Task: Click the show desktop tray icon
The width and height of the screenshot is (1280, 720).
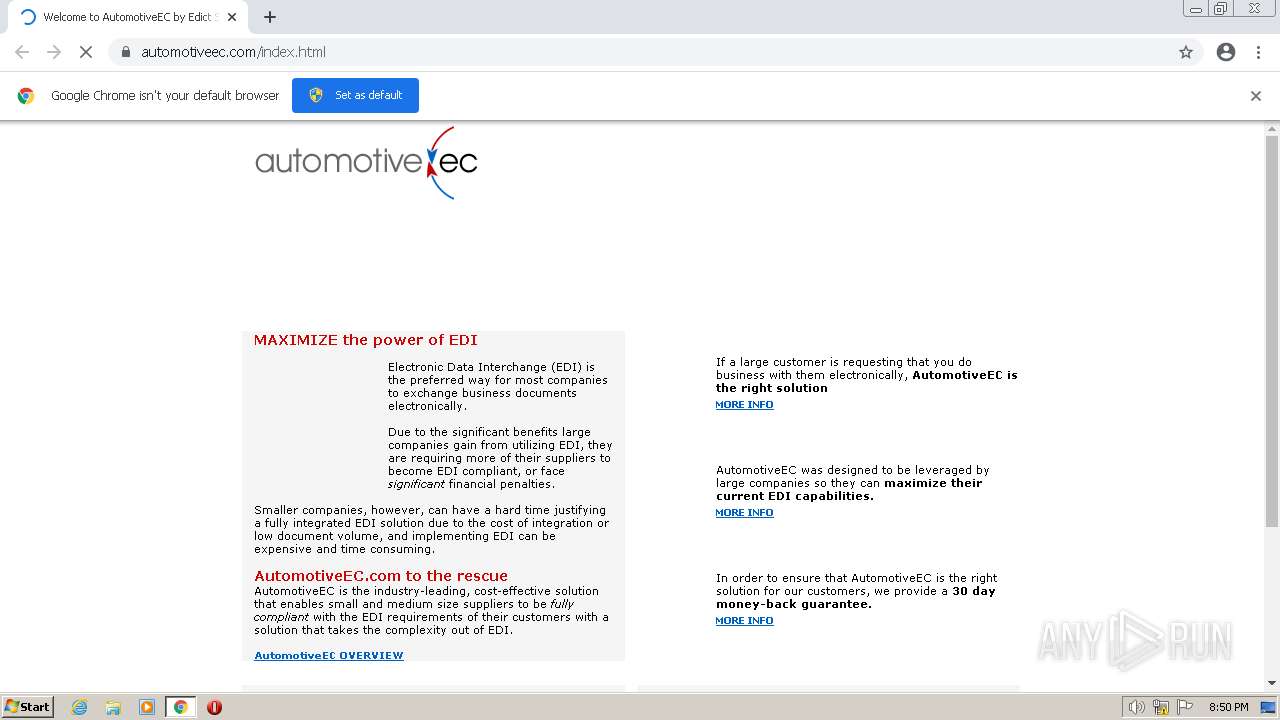Action: (x=1269, y=707)
